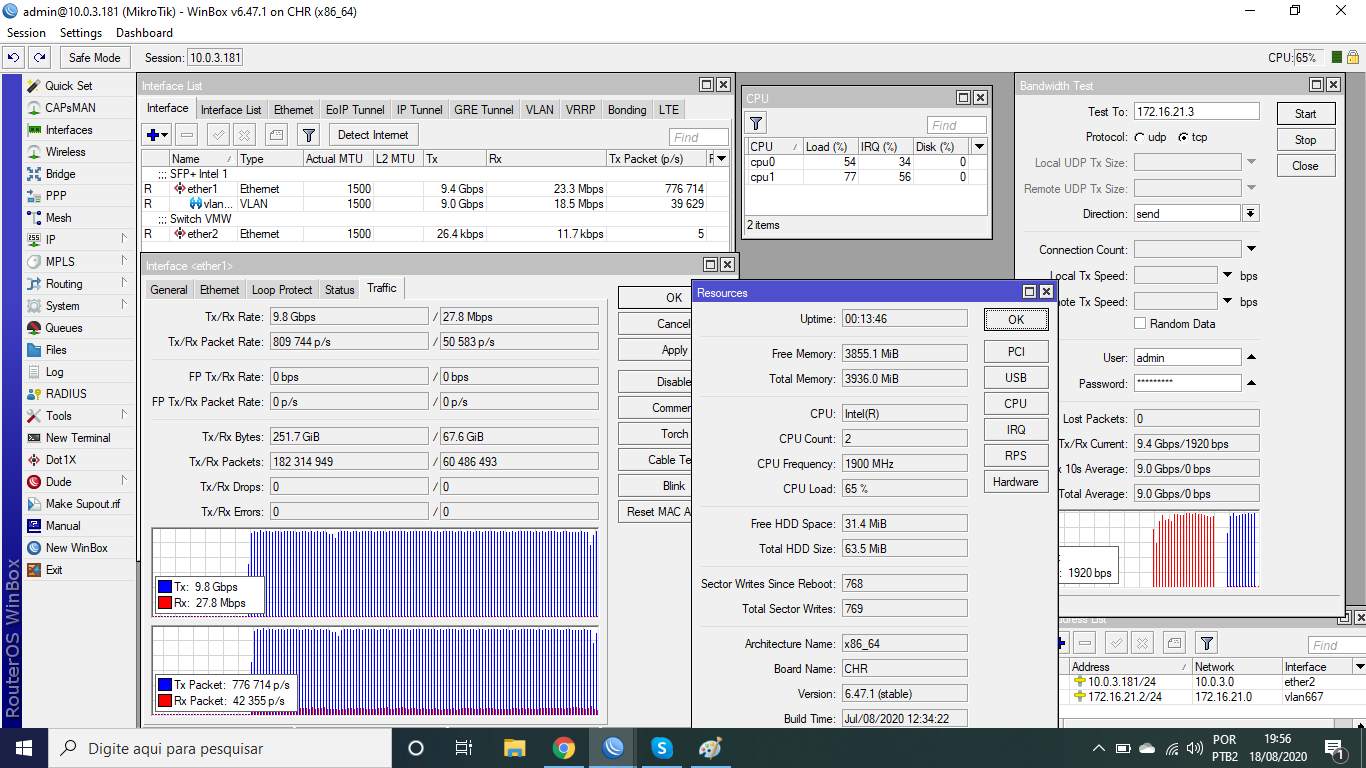Open the Settings menu

pyautogui.click(x=81, y=33)
